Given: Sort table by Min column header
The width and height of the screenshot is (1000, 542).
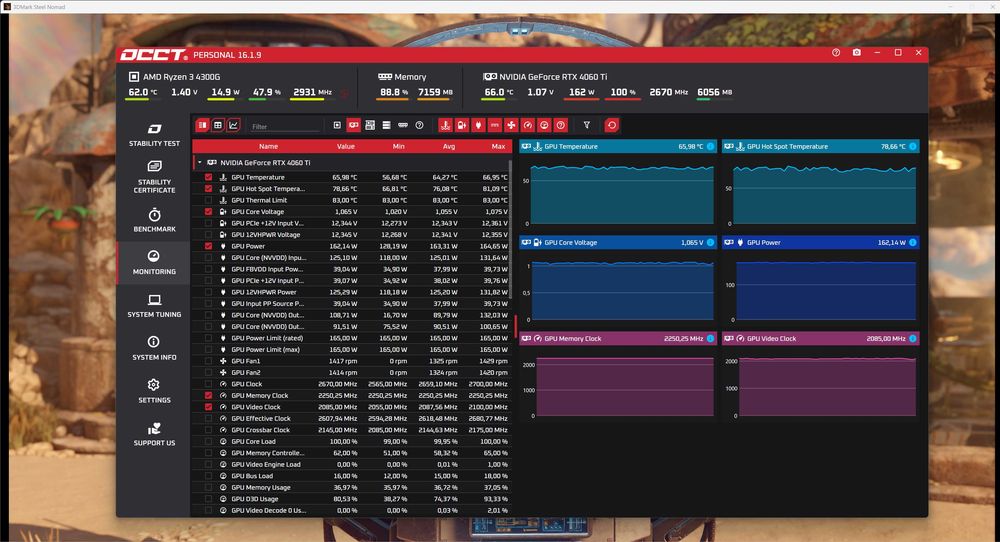Looking at the screenshot, I should pyautogui.click(x=399, y=147).
